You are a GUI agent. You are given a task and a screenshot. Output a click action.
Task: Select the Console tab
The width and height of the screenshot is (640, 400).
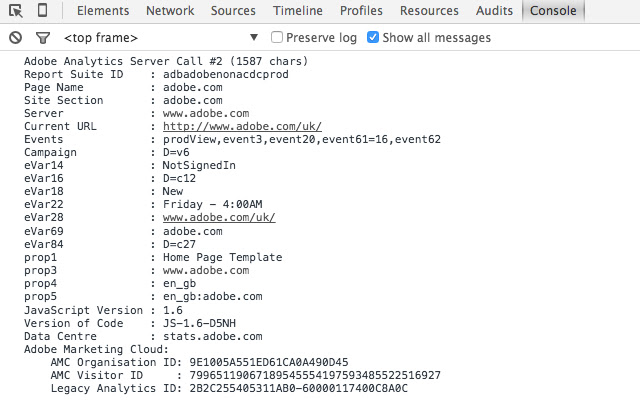pos(553,11)
